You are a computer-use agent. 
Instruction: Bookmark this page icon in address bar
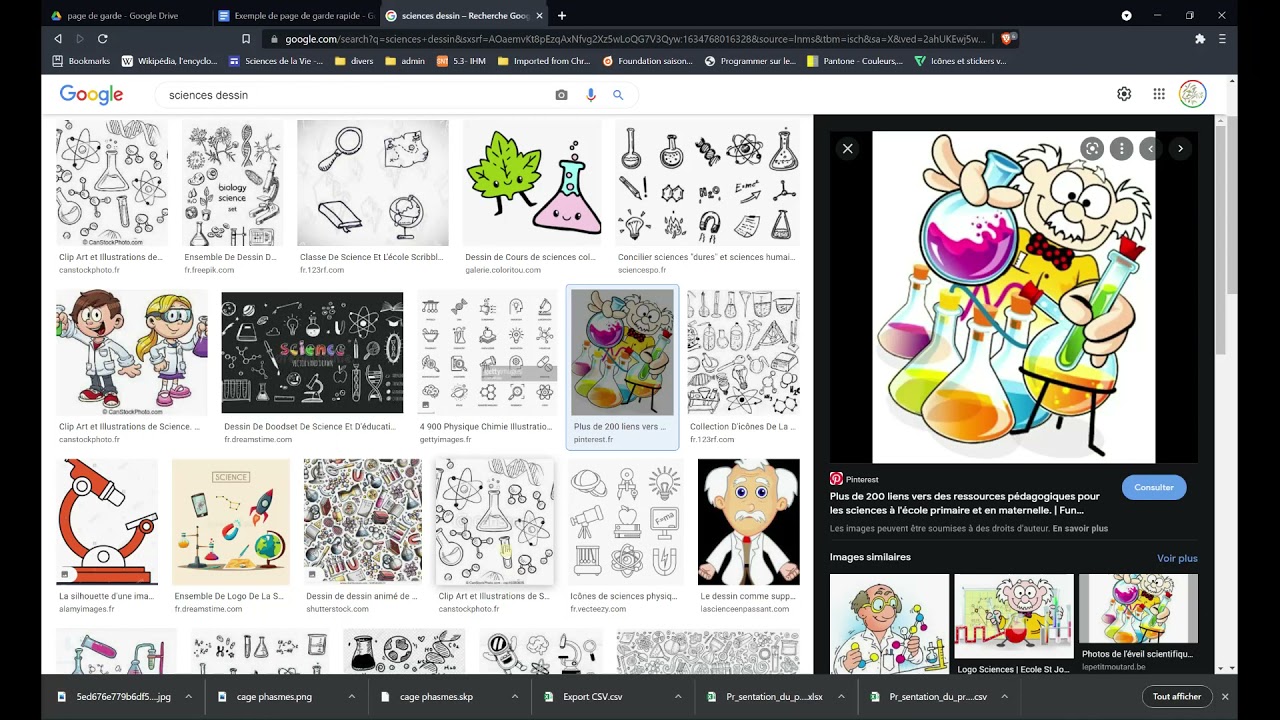pyautogui.click(x=246, y=39)
